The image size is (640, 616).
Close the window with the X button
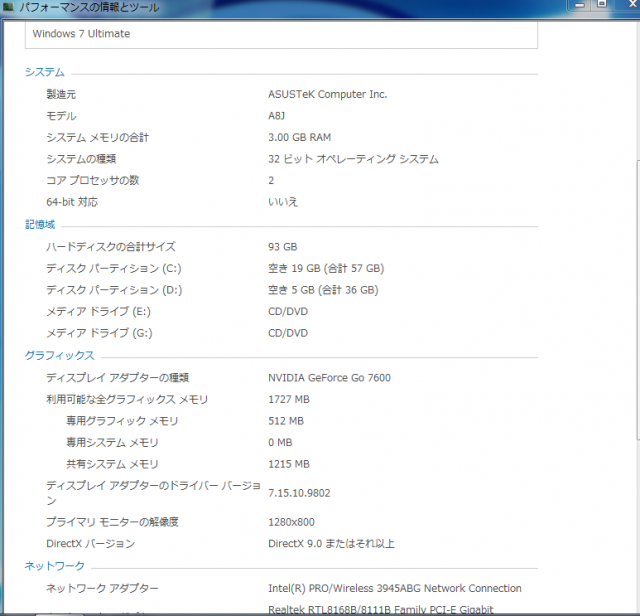pos(633,5)
